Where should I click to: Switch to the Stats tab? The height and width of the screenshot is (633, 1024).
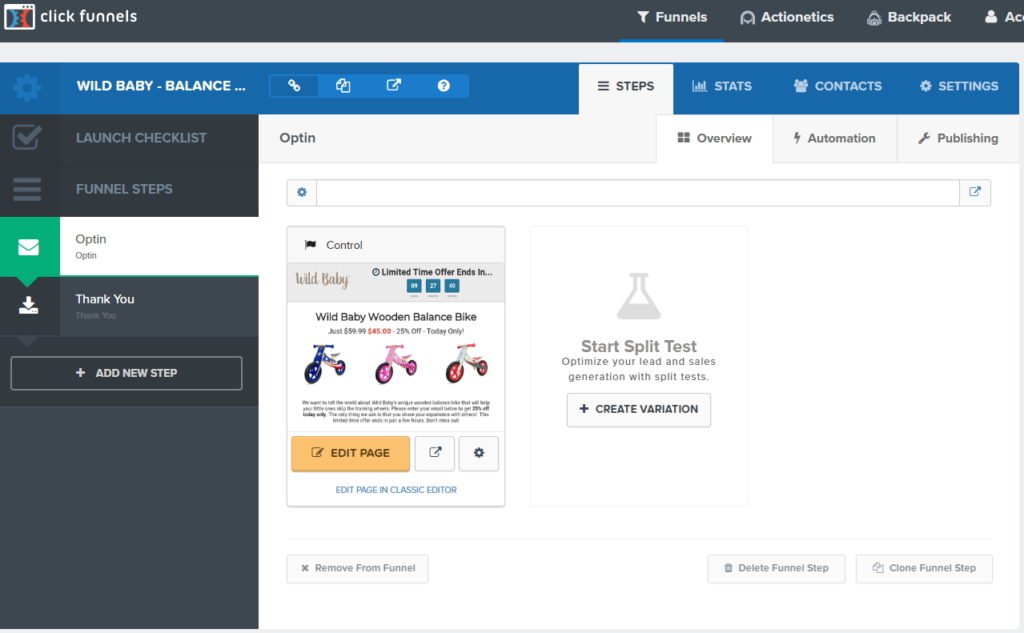click(722, 87)
